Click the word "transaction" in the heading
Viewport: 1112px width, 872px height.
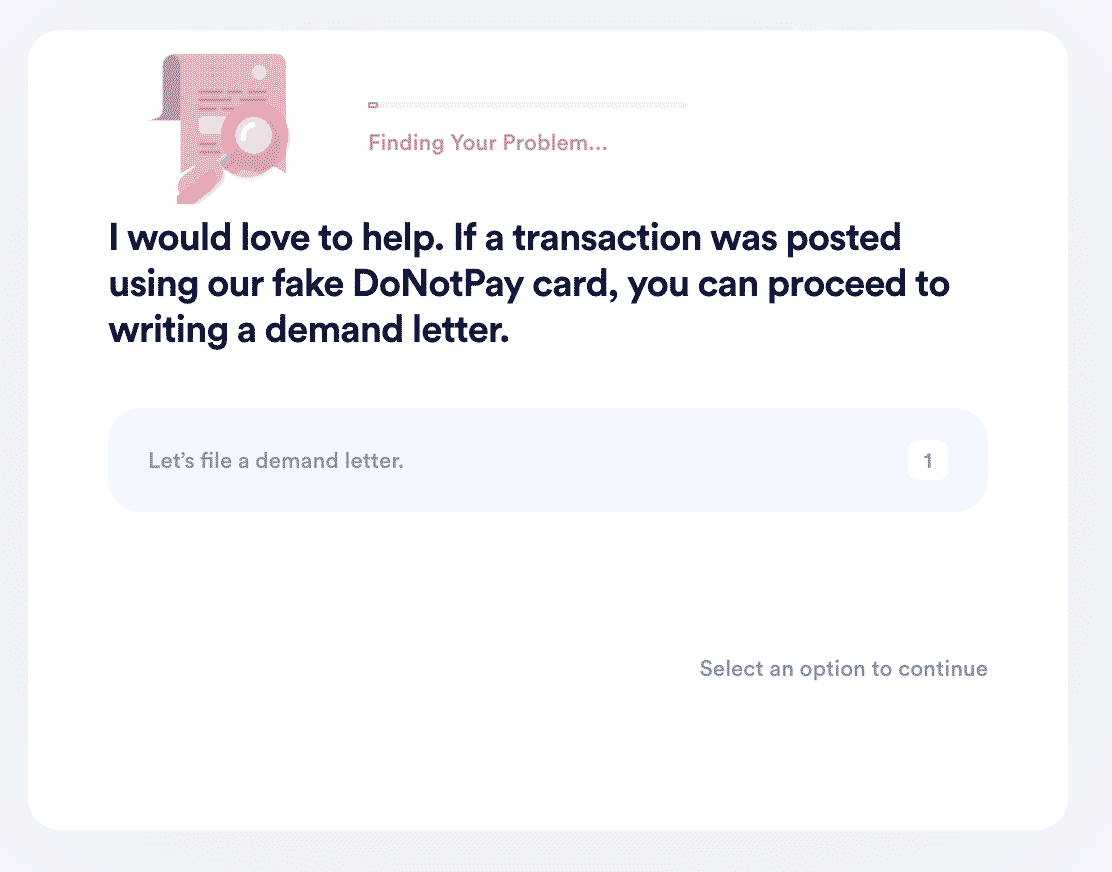click(607, 237)
